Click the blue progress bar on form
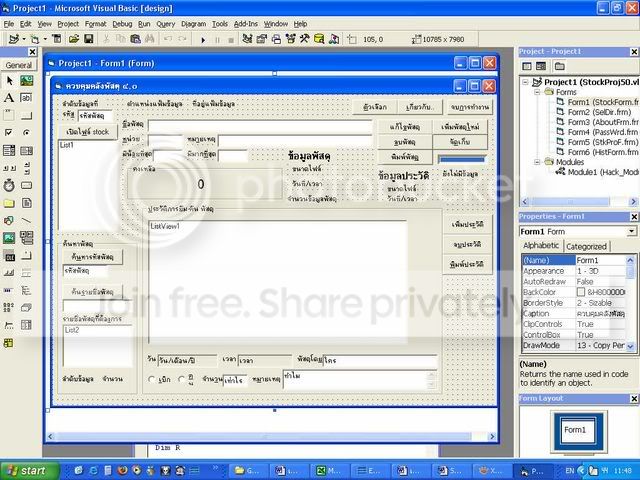Viewport: 640px width, 480px height. [x=461, y=159]
